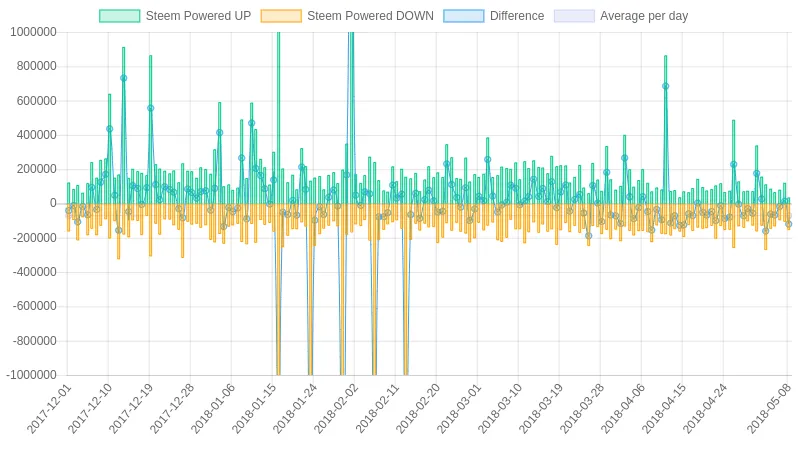Image resolution: width=798 pixels, height=450 pixels.
Task: Click the 2018-03-01 date label
Action: coord(460,409)
